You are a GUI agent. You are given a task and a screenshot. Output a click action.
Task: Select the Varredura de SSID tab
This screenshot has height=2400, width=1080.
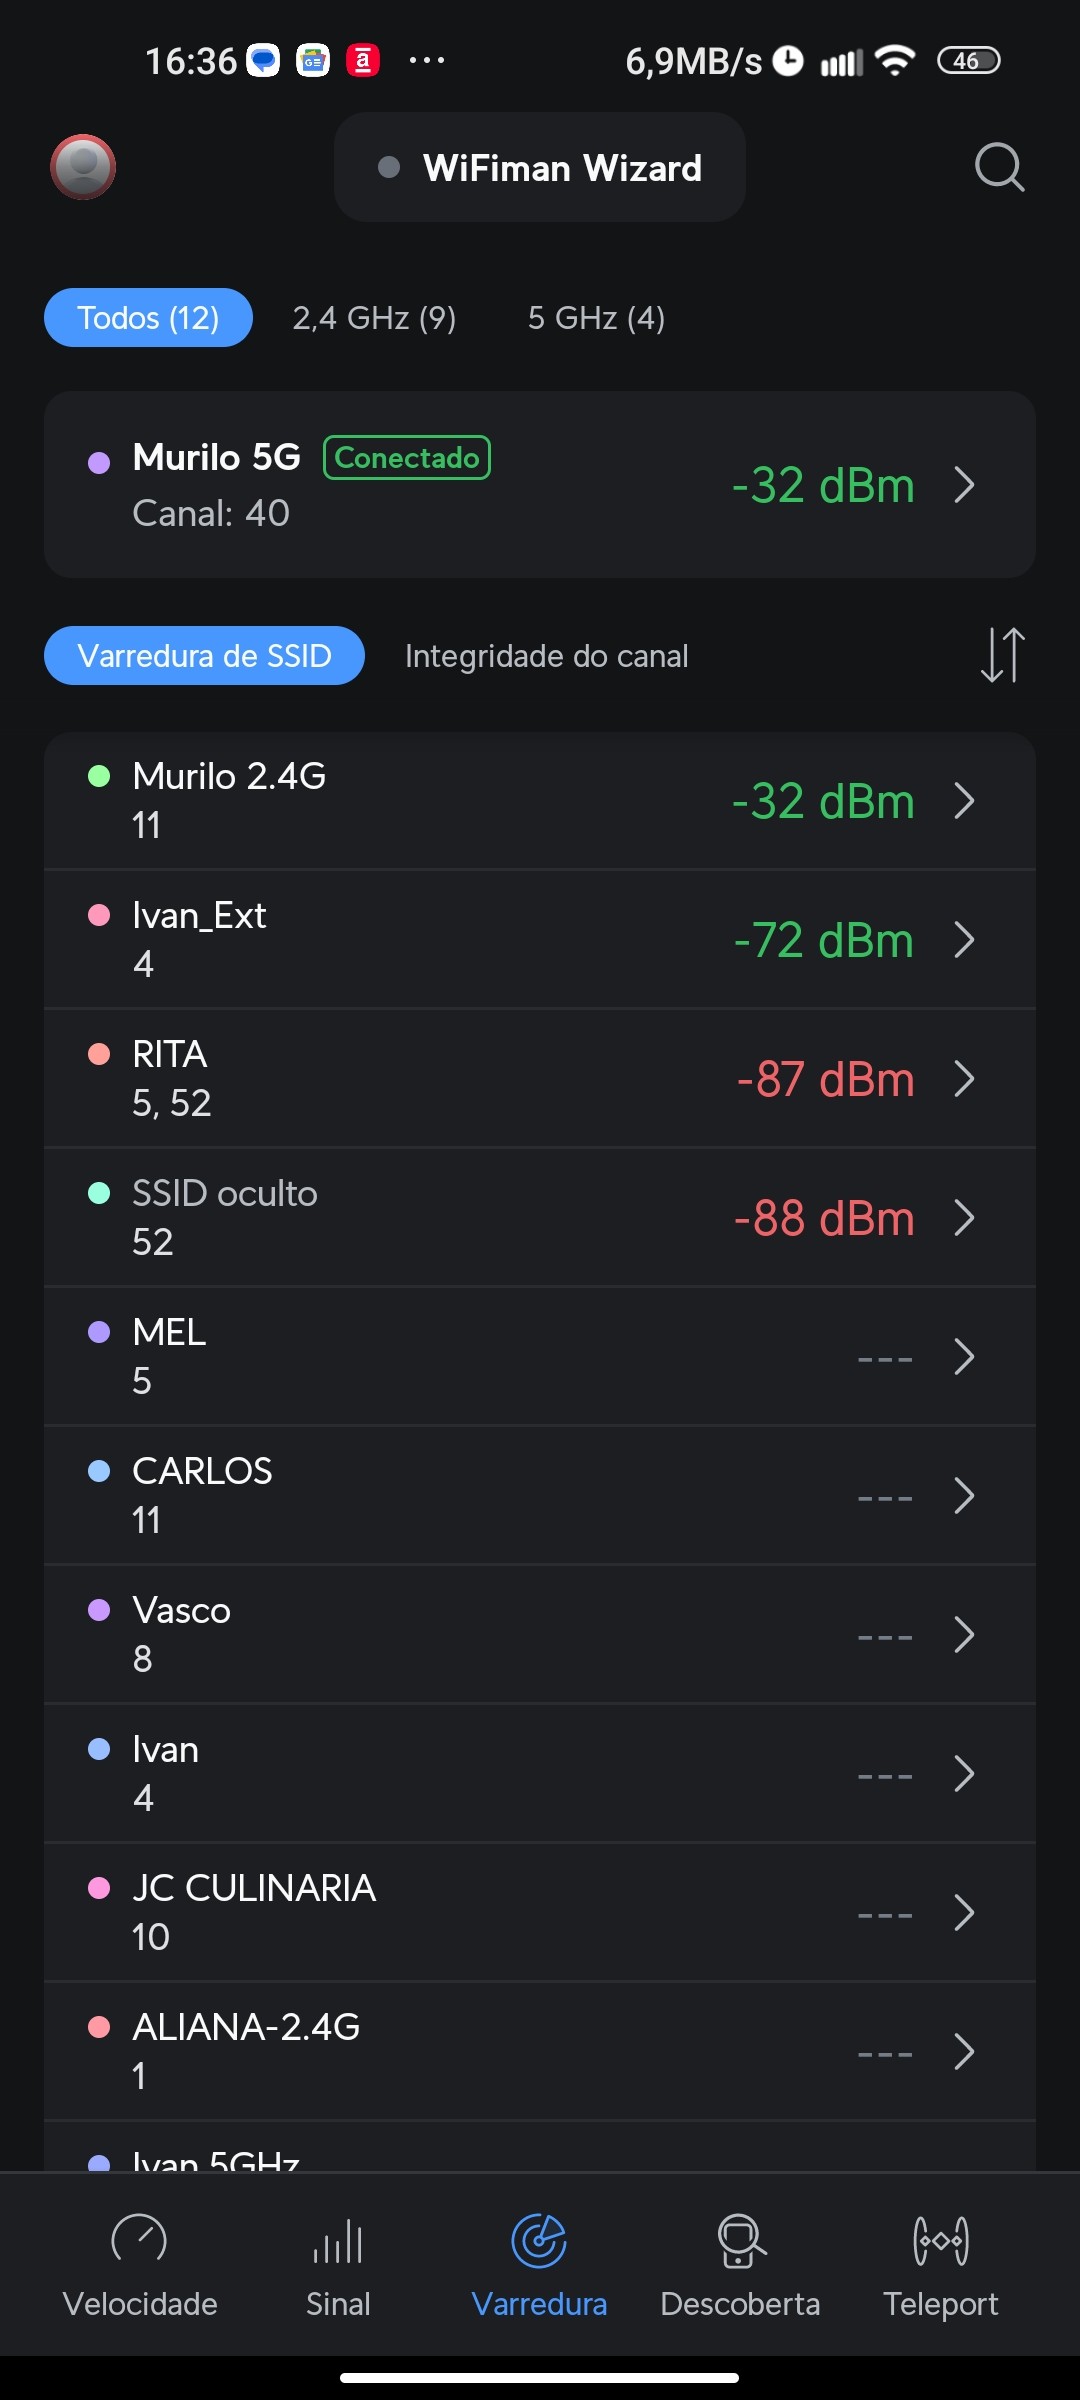[204, 656]
